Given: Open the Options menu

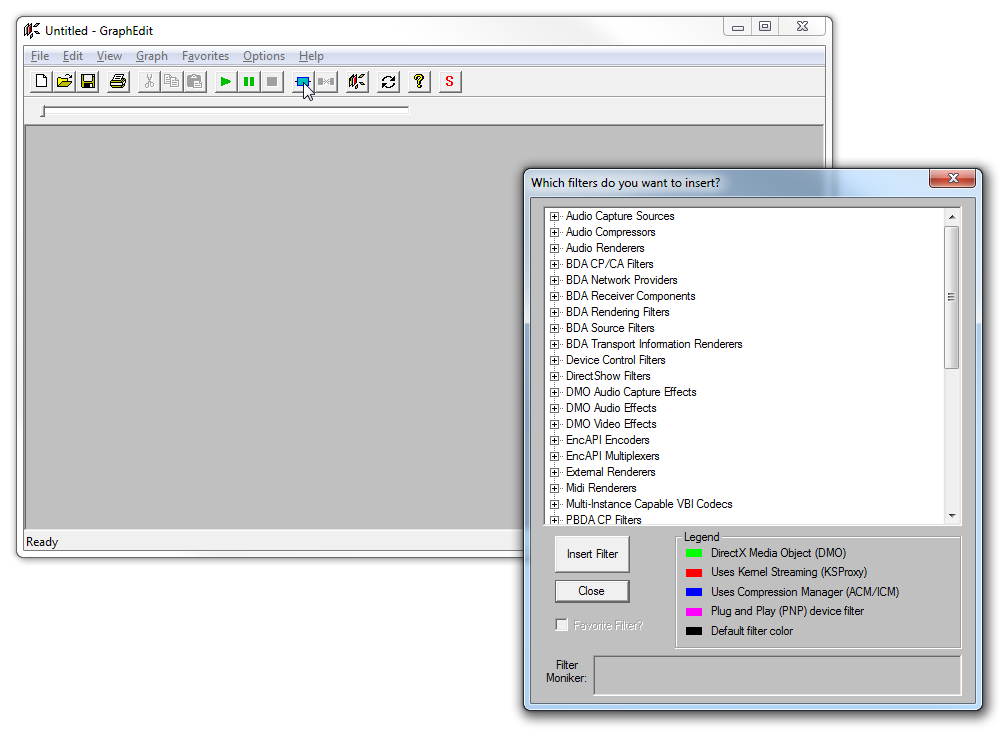Looking at the screenshot, I should pos(263,56).
